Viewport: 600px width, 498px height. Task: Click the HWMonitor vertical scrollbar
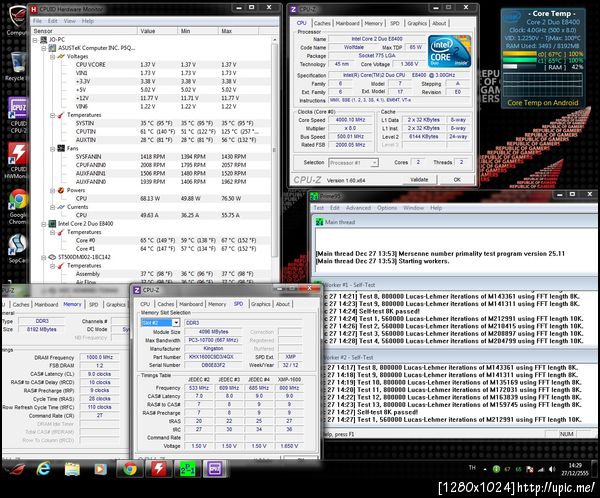pos(274,151)
